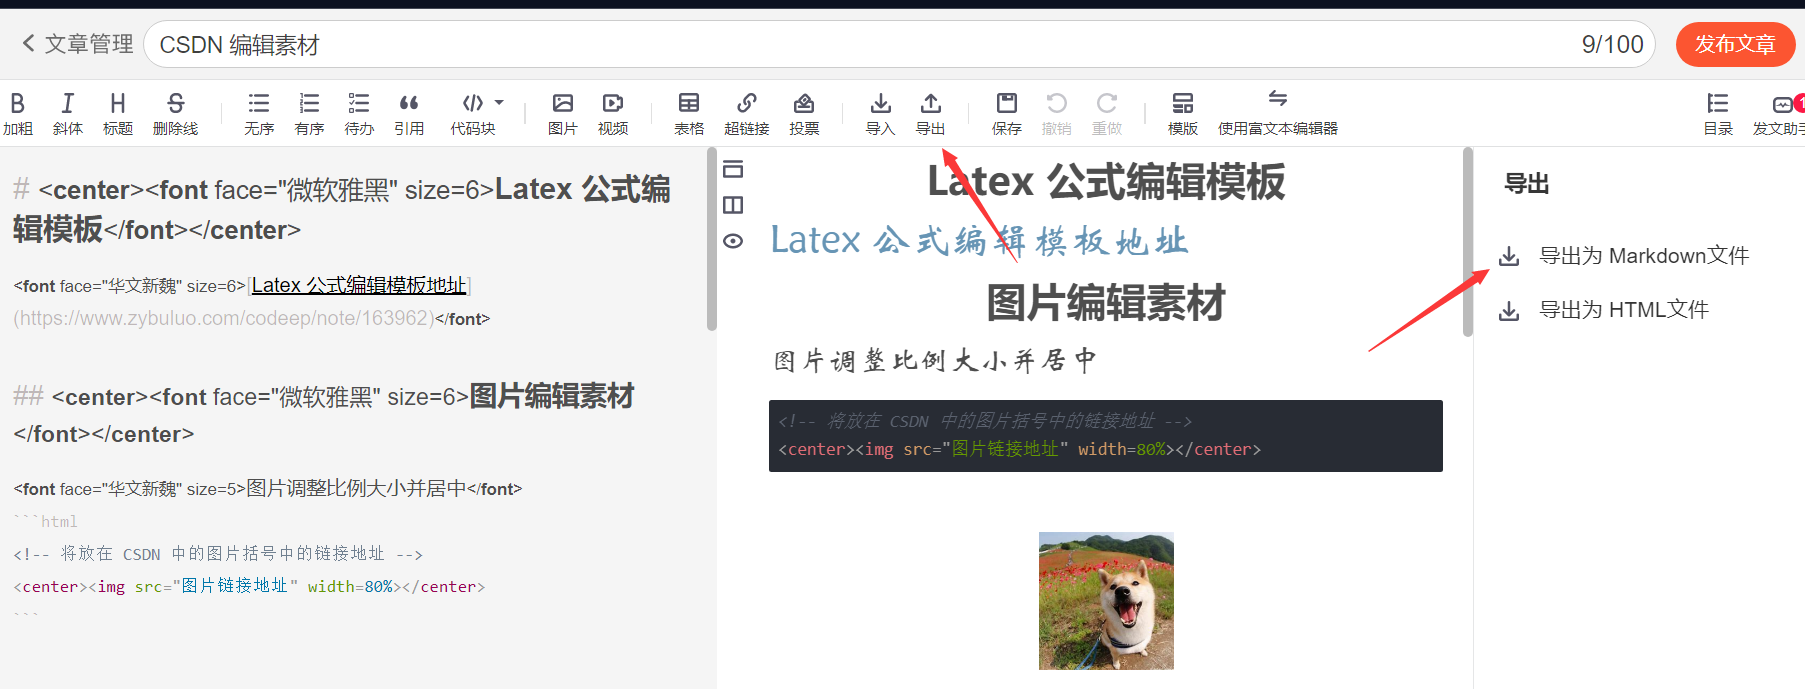Open Latex 公式编辑模板地址 link in preview
This screenshot has height=689, width=1805.
click(979, 241)
